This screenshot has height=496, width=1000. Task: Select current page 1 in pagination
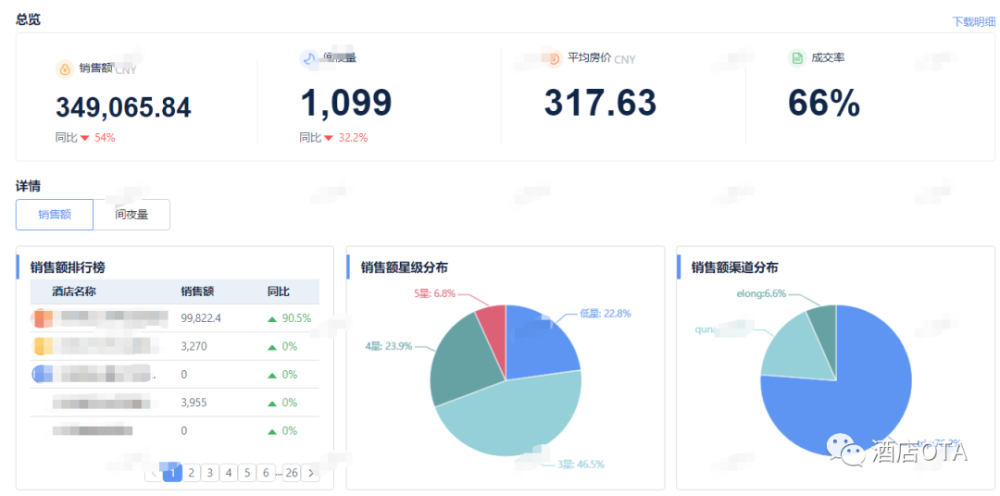172,473
